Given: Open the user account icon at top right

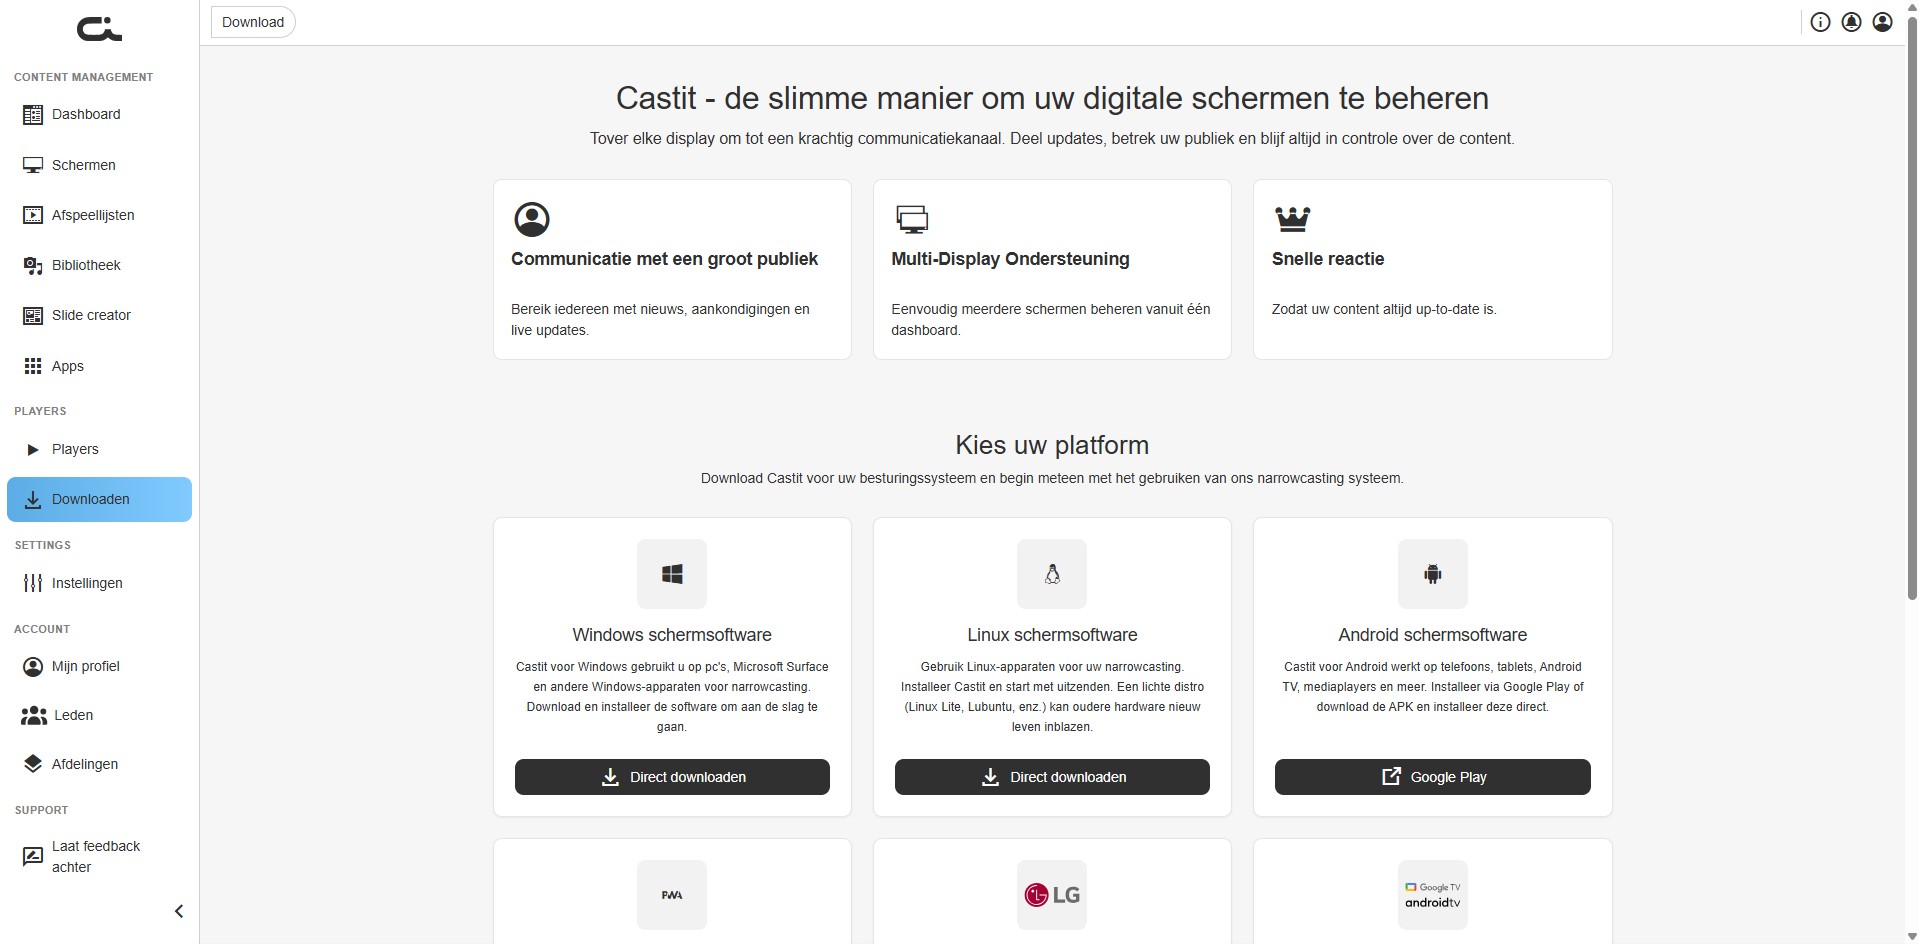Looking at the screenshot, I should click(x=1882, y=22).
